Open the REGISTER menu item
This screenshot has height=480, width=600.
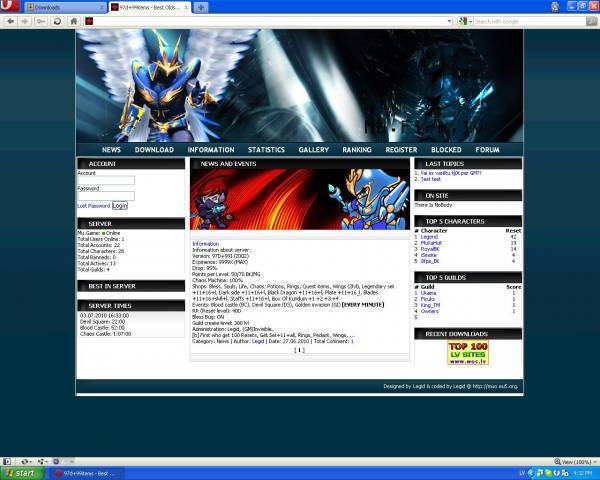[x=401, y=150]
